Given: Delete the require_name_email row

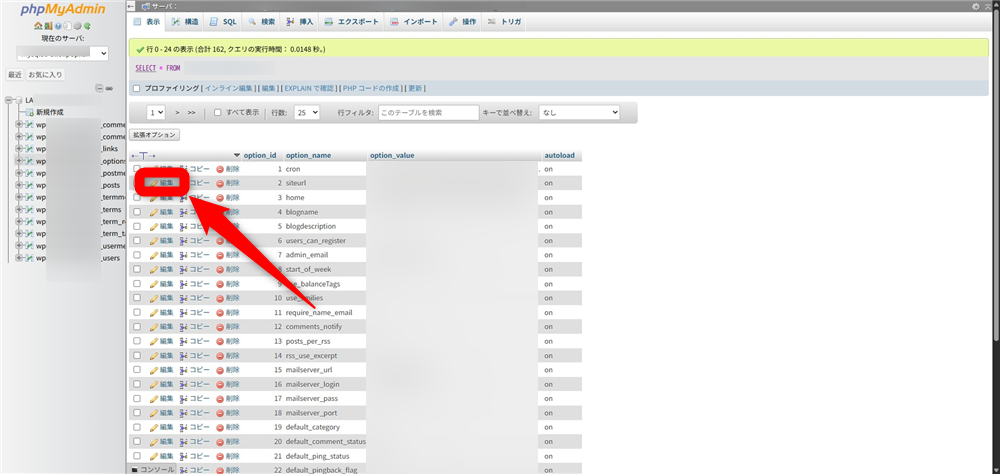Looking at the screenshot, I should 228,313.
